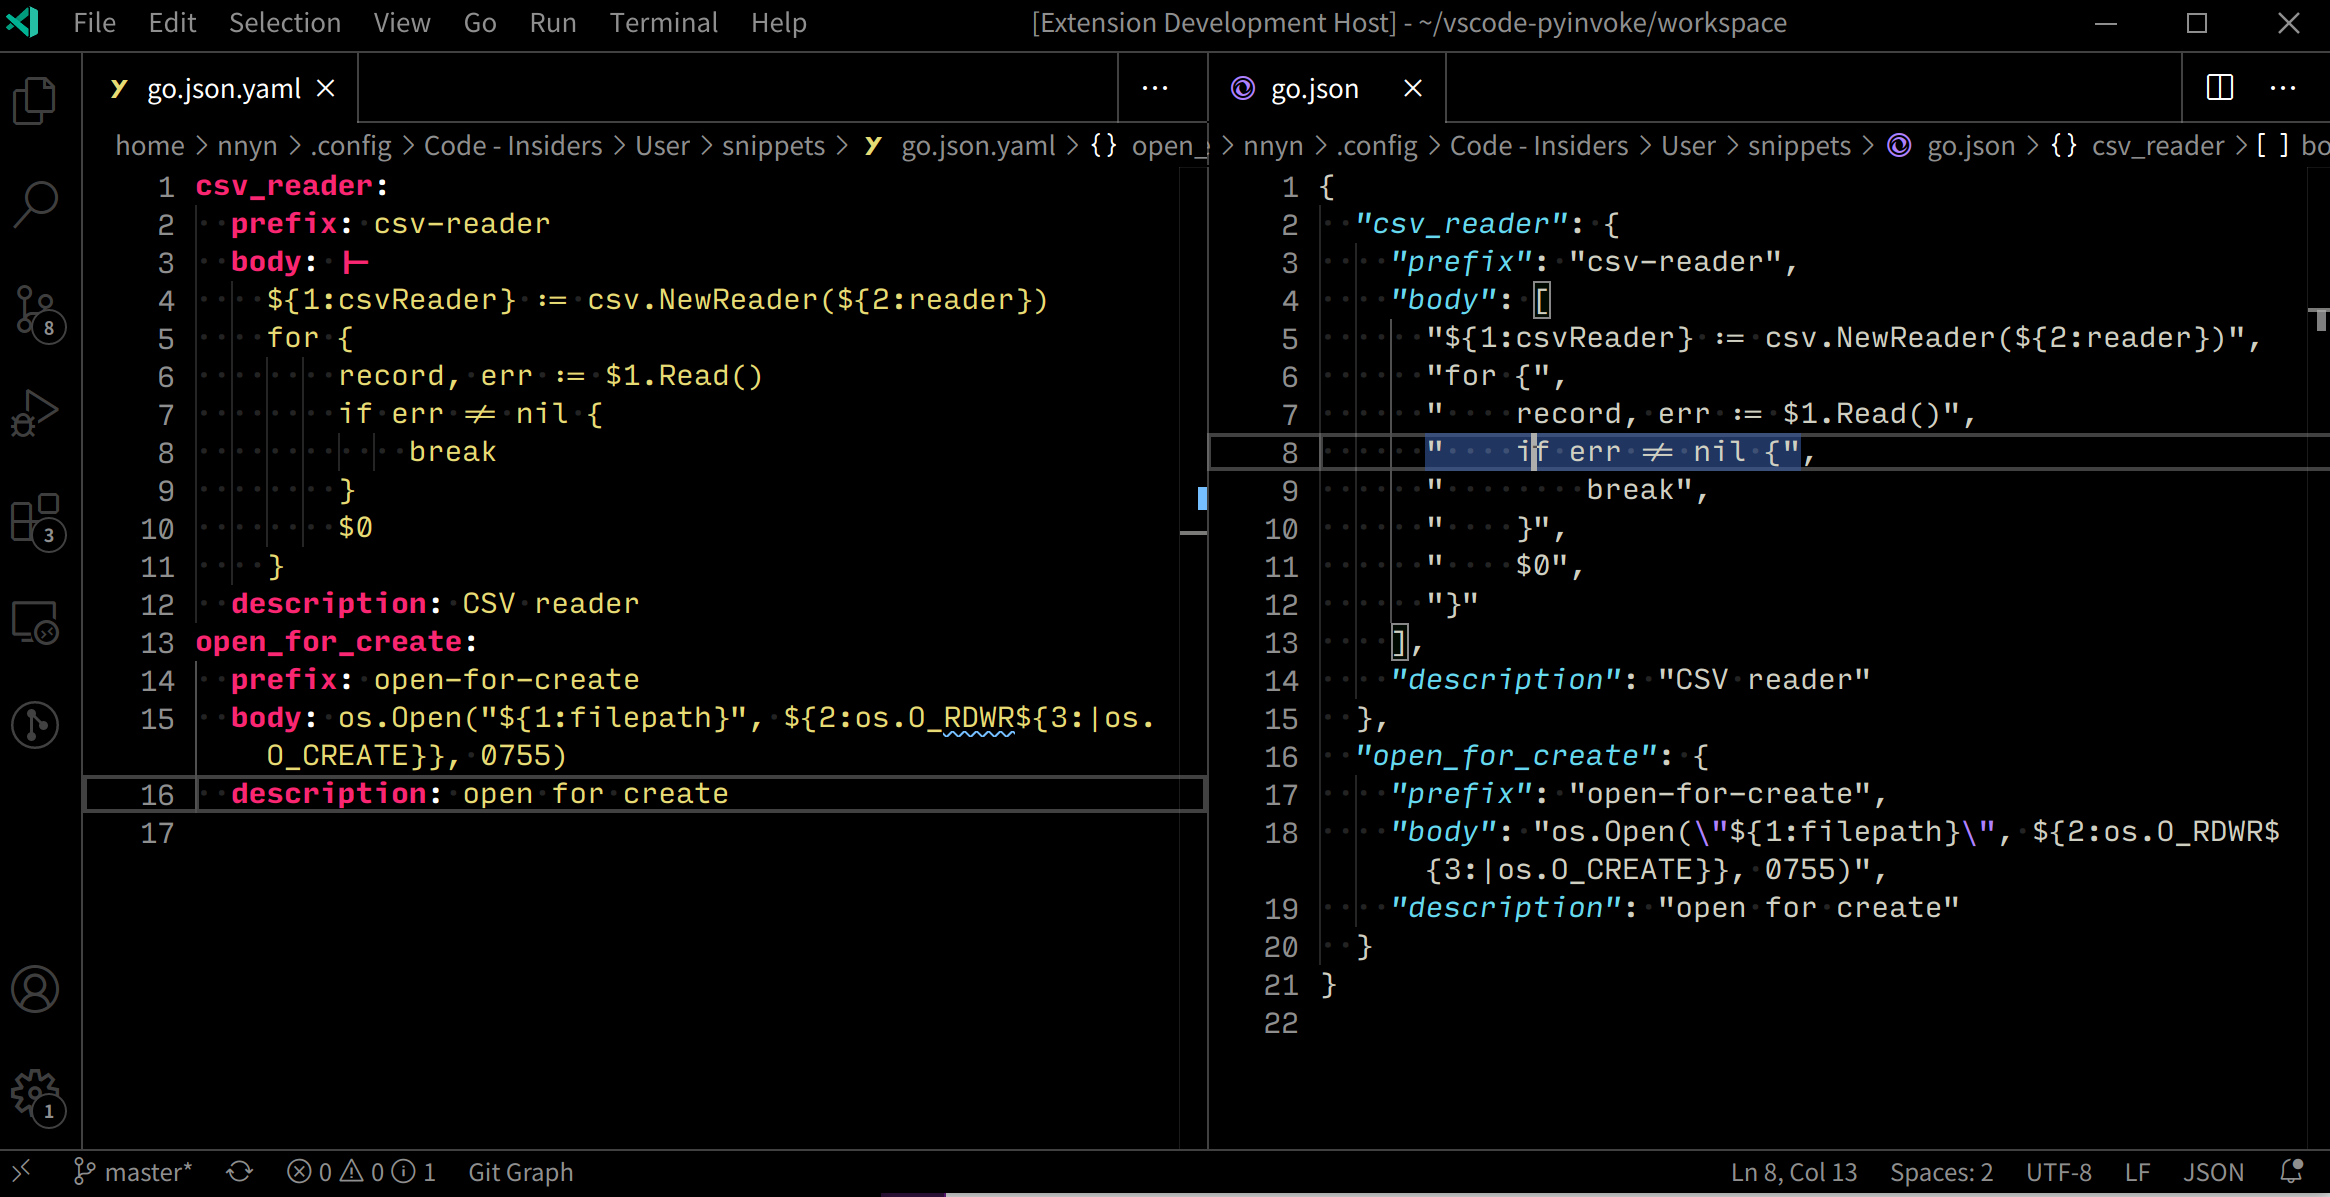Open the Terminal menu
This screenshot has width=2330, height=1197.
(663, 22)
